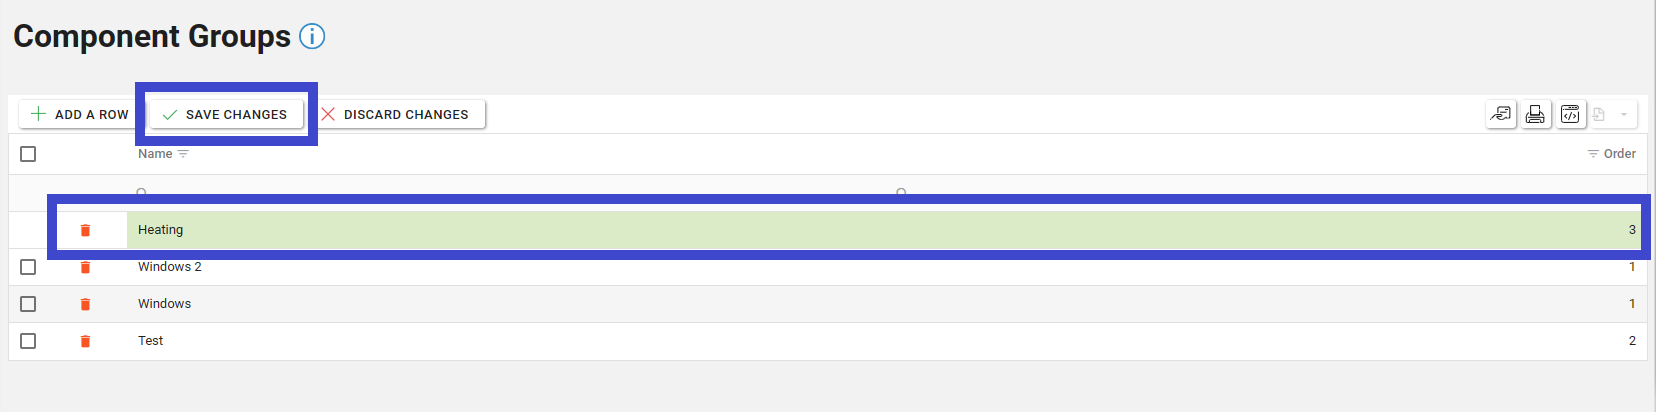Edit the Heating name cell

(161, 230)
